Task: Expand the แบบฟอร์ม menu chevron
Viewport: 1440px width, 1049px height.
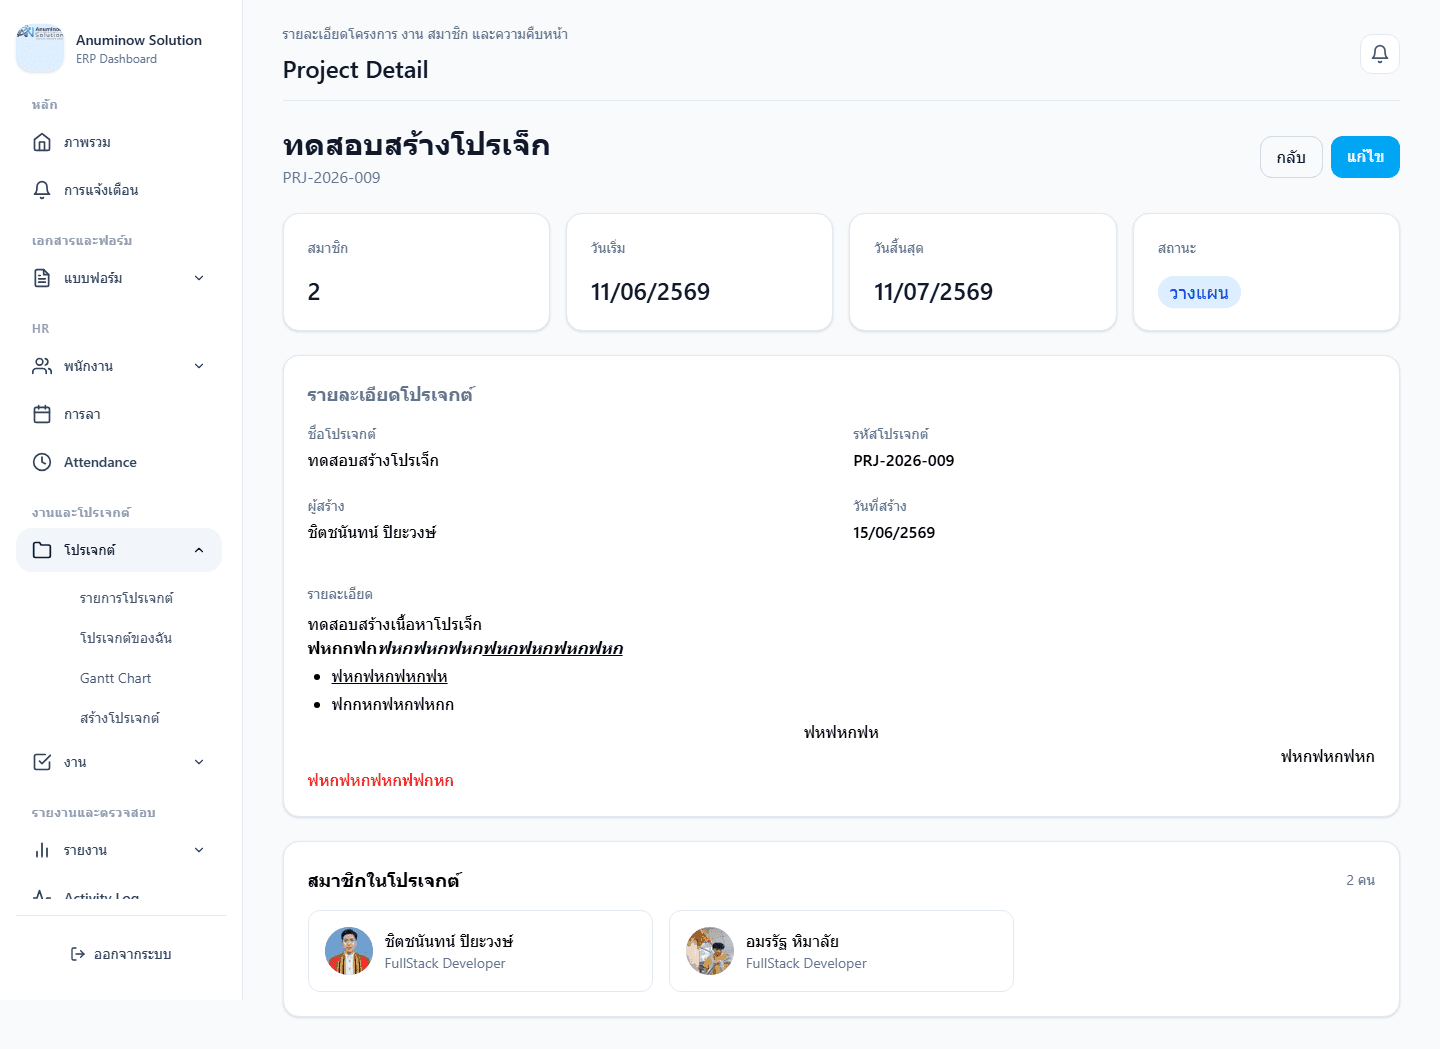Action: (x=199, y=278)
